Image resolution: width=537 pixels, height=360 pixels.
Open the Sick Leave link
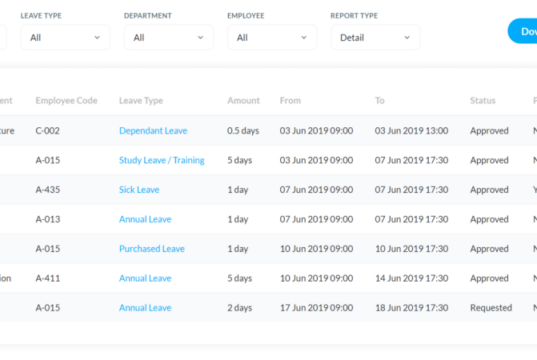139,189
